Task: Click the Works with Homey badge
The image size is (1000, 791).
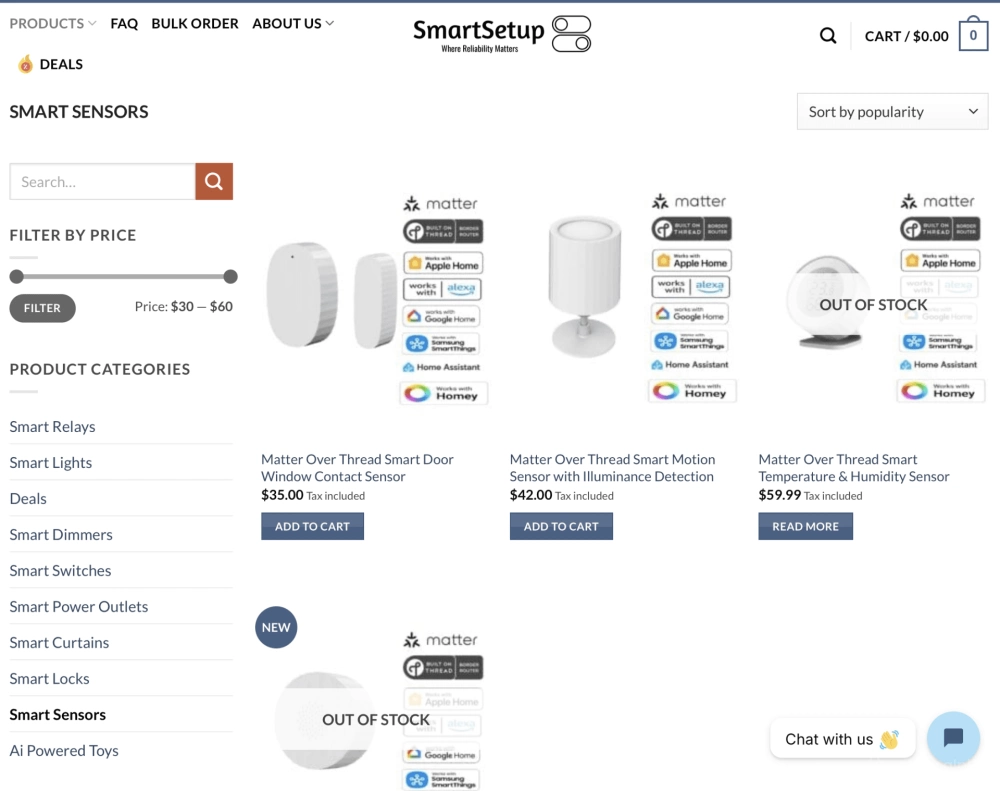Action: (x=443, y=392)
